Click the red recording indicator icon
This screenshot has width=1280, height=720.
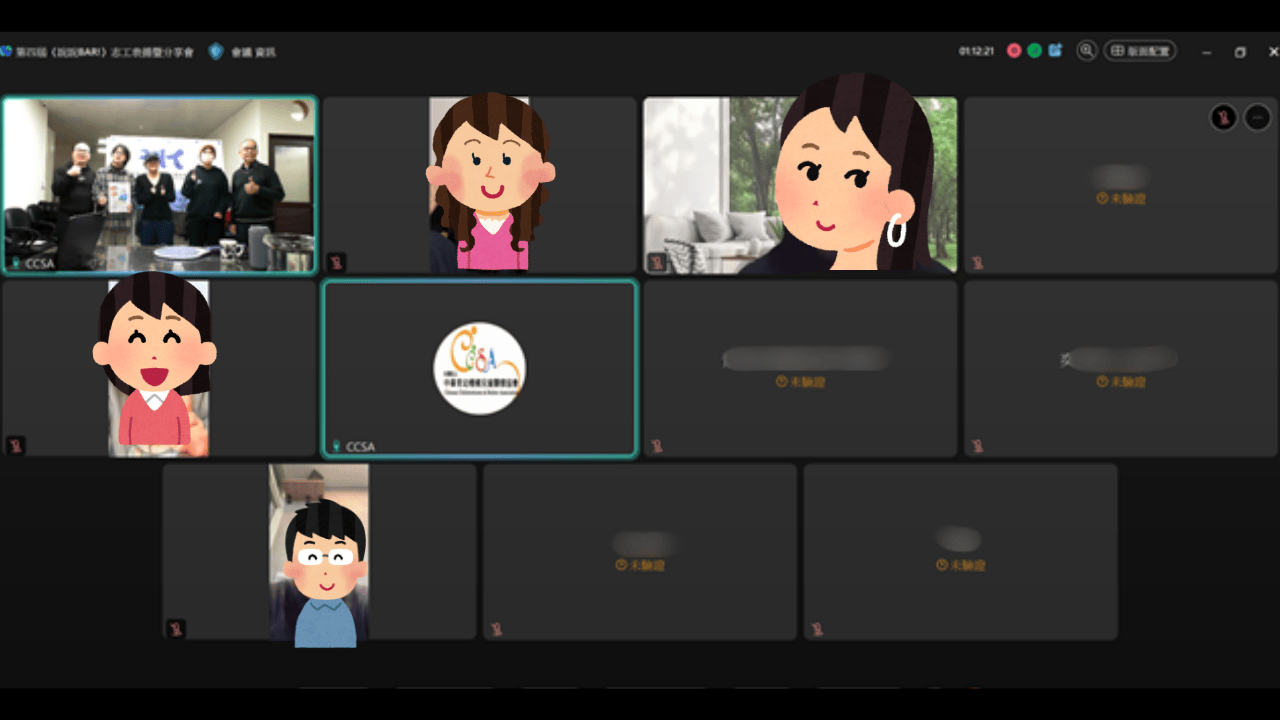point(1014,51)
